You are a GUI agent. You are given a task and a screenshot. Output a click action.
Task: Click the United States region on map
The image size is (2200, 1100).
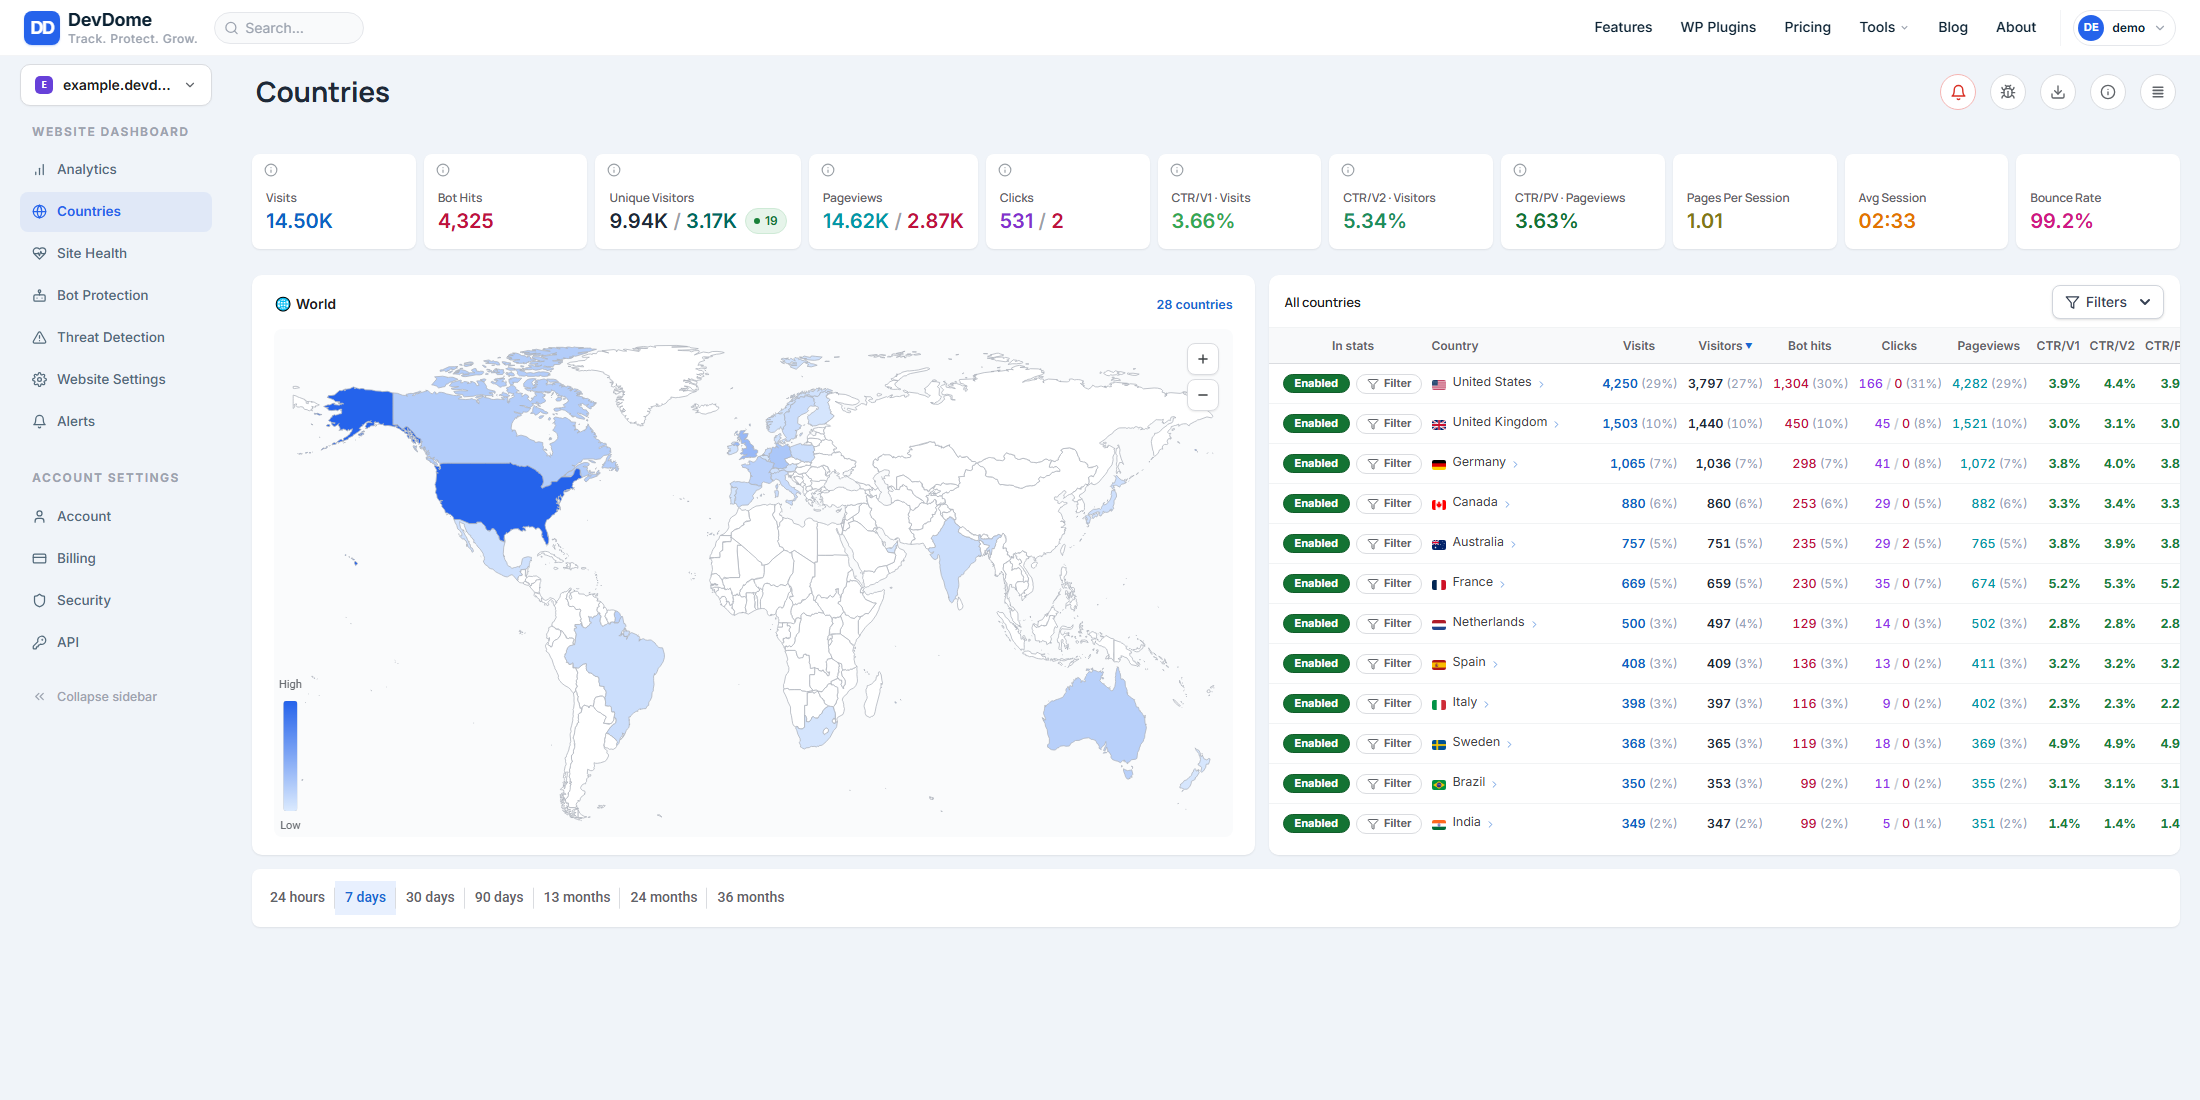500,495
